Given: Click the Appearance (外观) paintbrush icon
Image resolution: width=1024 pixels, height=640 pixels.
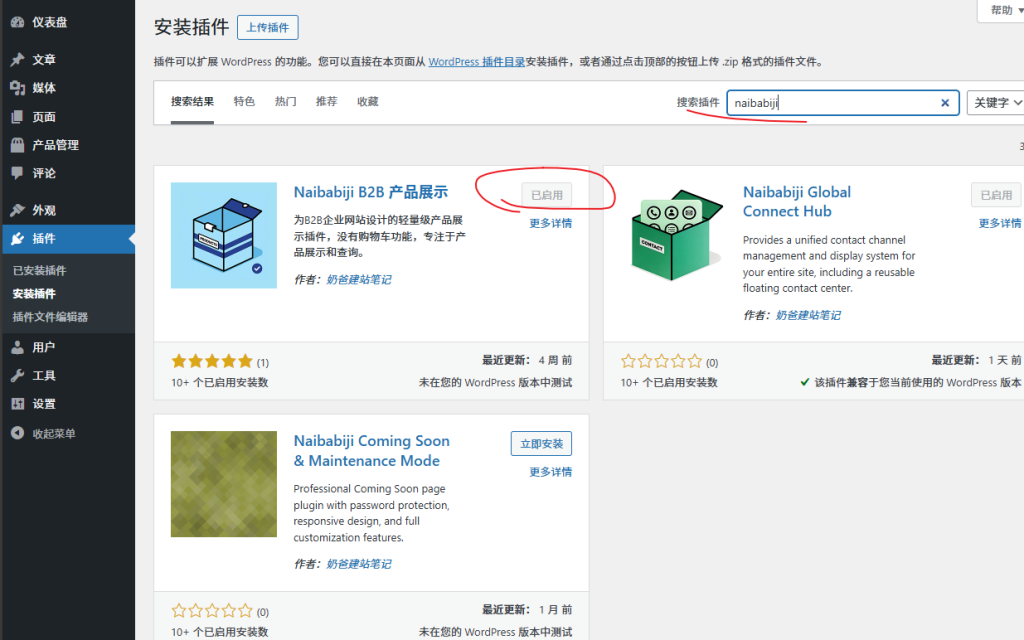Looking at the screenshot, I should 17,211.
